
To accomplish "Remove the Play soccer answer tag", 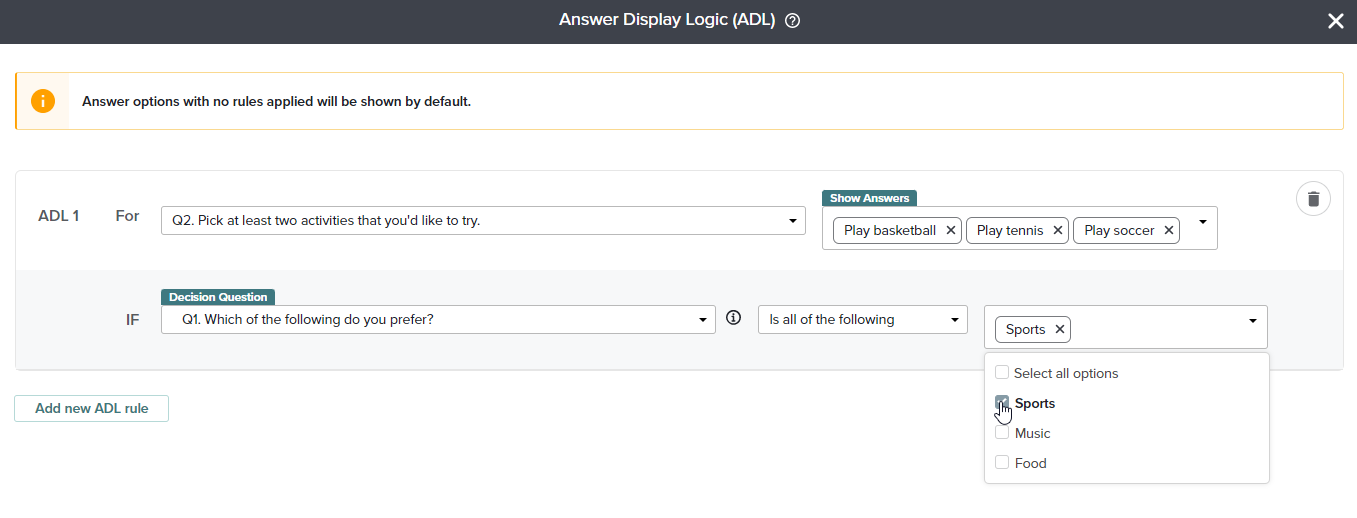I will pos(1168,230).
